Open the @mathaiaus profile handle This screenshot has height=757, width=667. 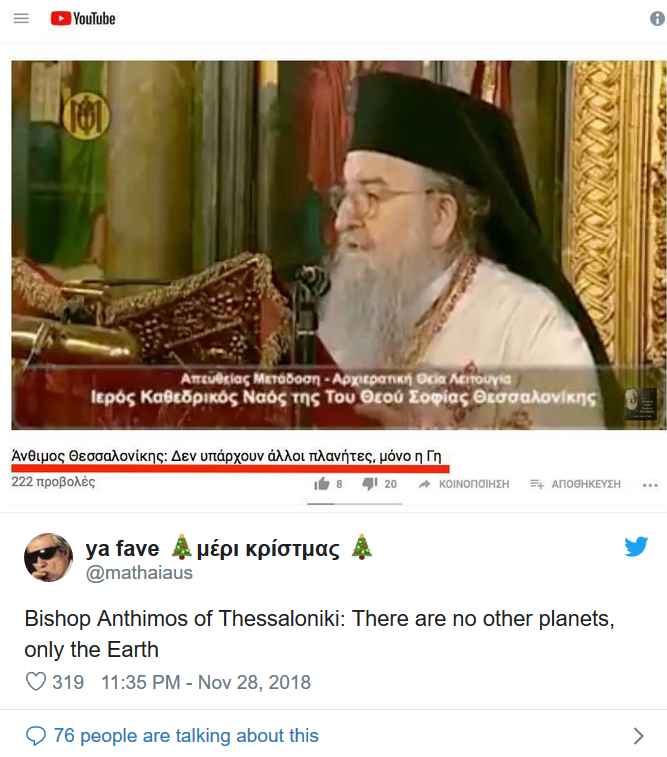[139, 573]
